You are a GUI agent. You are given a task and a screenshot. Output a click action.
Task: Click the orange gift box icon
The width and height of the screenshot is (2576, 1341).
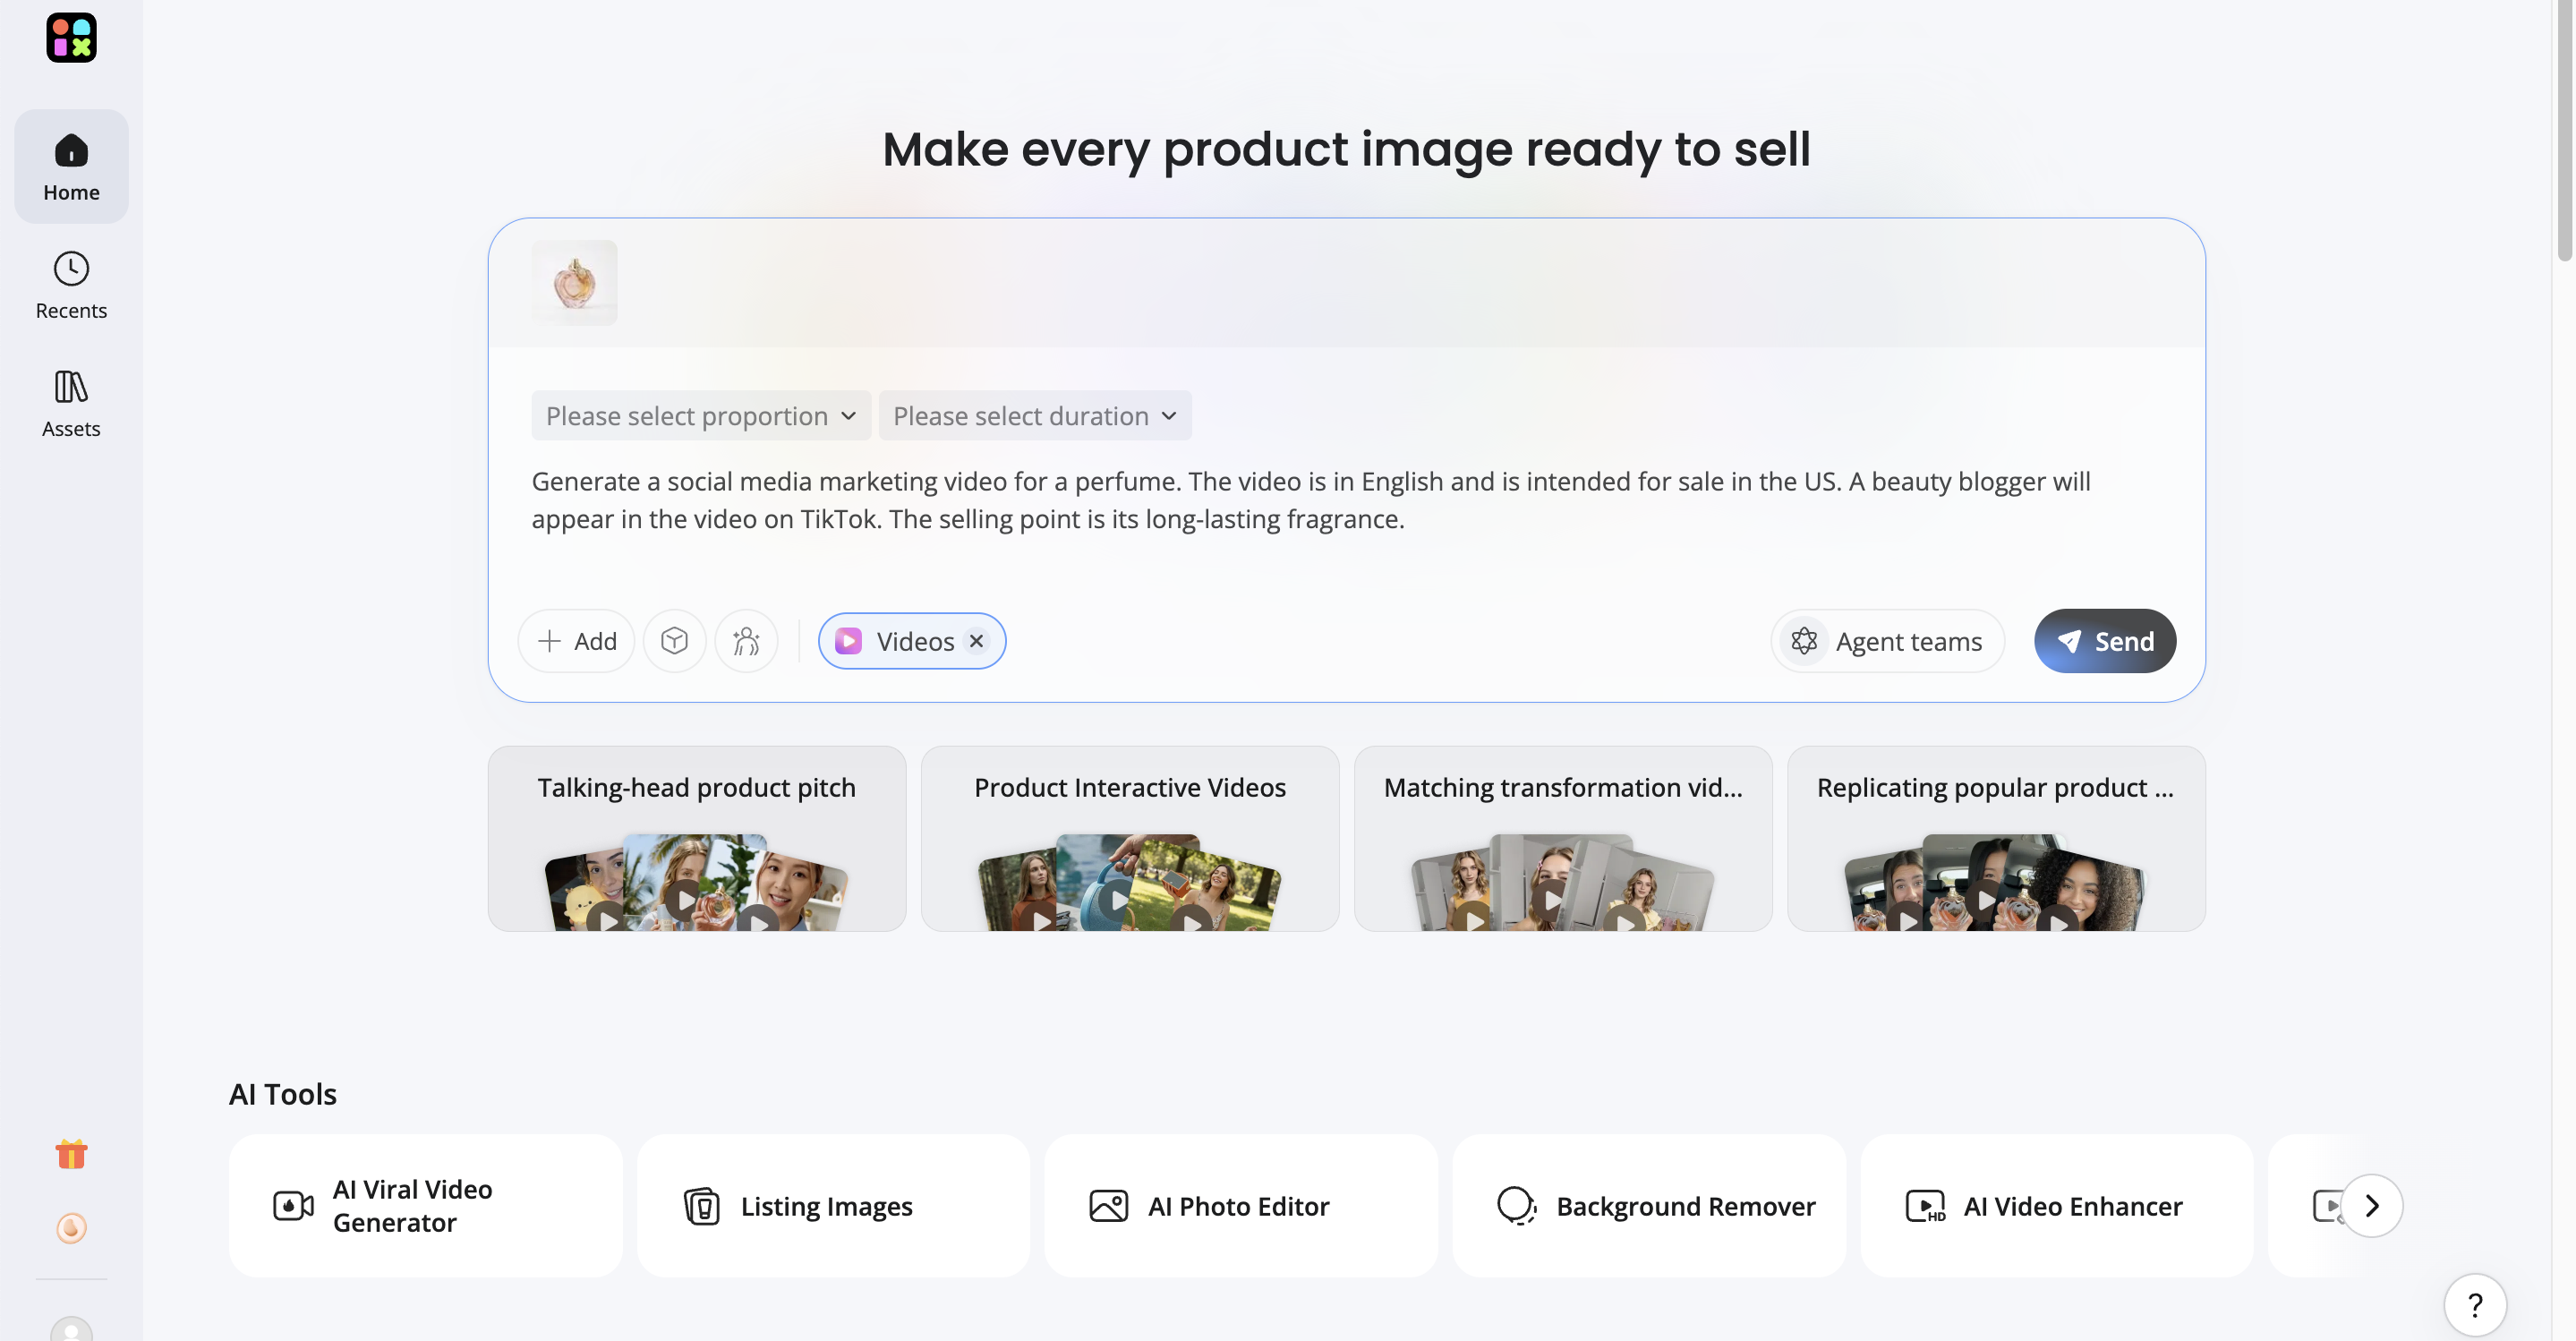click(71, 1154)
